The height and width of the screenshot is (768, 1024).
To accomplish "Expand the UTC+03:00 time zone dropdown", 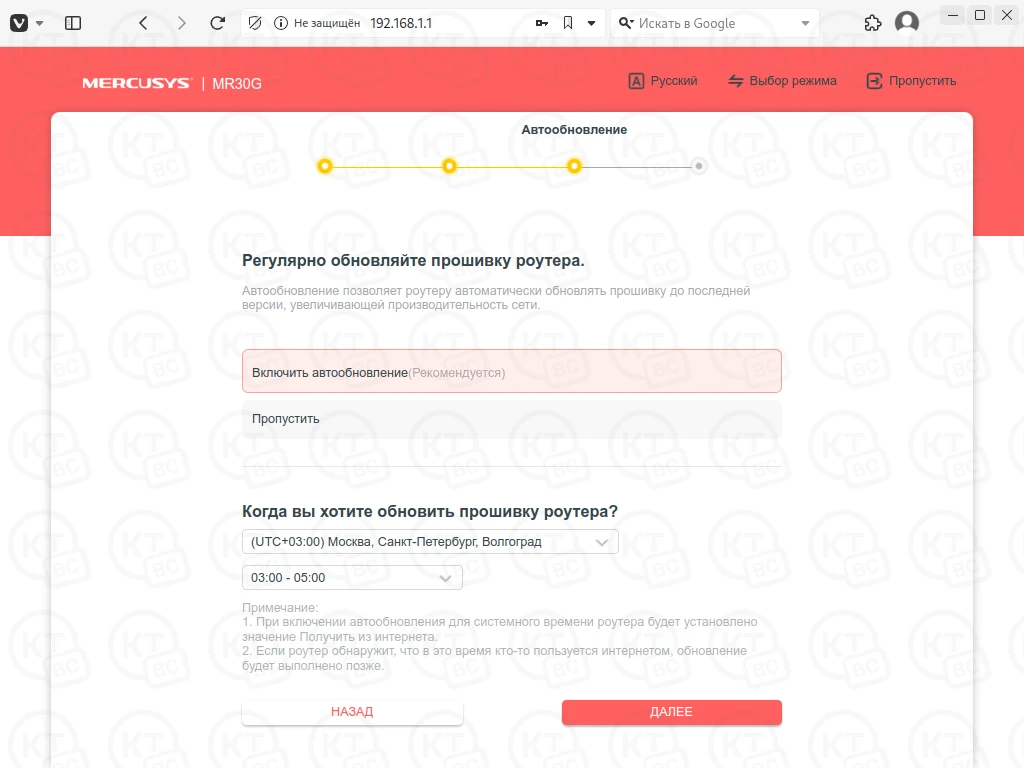I will pos(430,542).
